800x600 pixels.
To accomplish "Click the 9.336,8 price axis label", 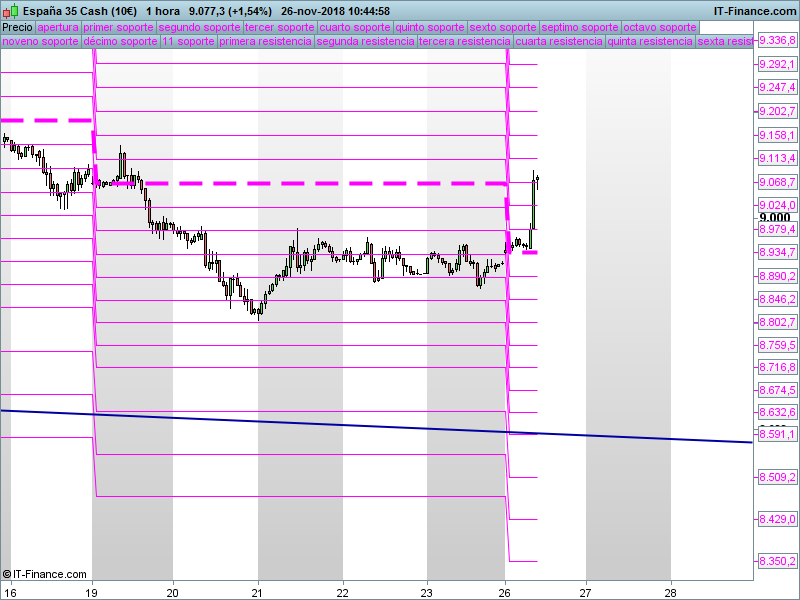I will tap(777, 40).
